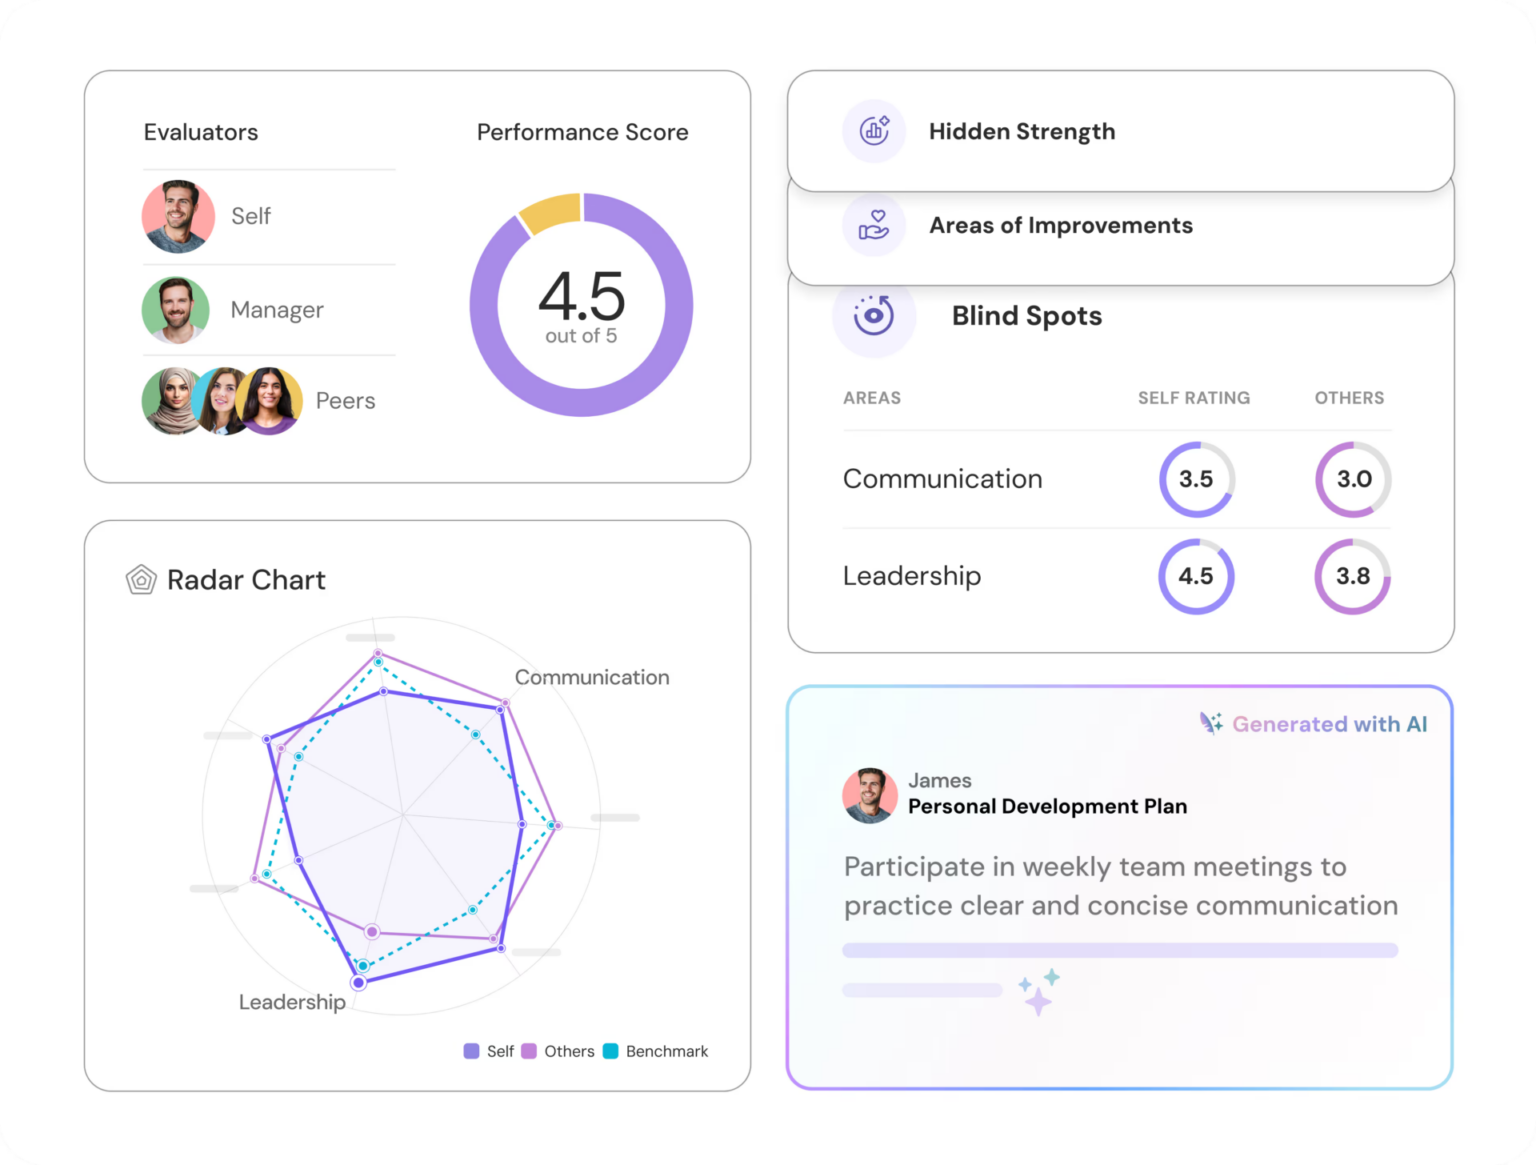1536x1165 pixels.
Task: Expand the Areas of Improvements section
Action: pos(1061,226)
